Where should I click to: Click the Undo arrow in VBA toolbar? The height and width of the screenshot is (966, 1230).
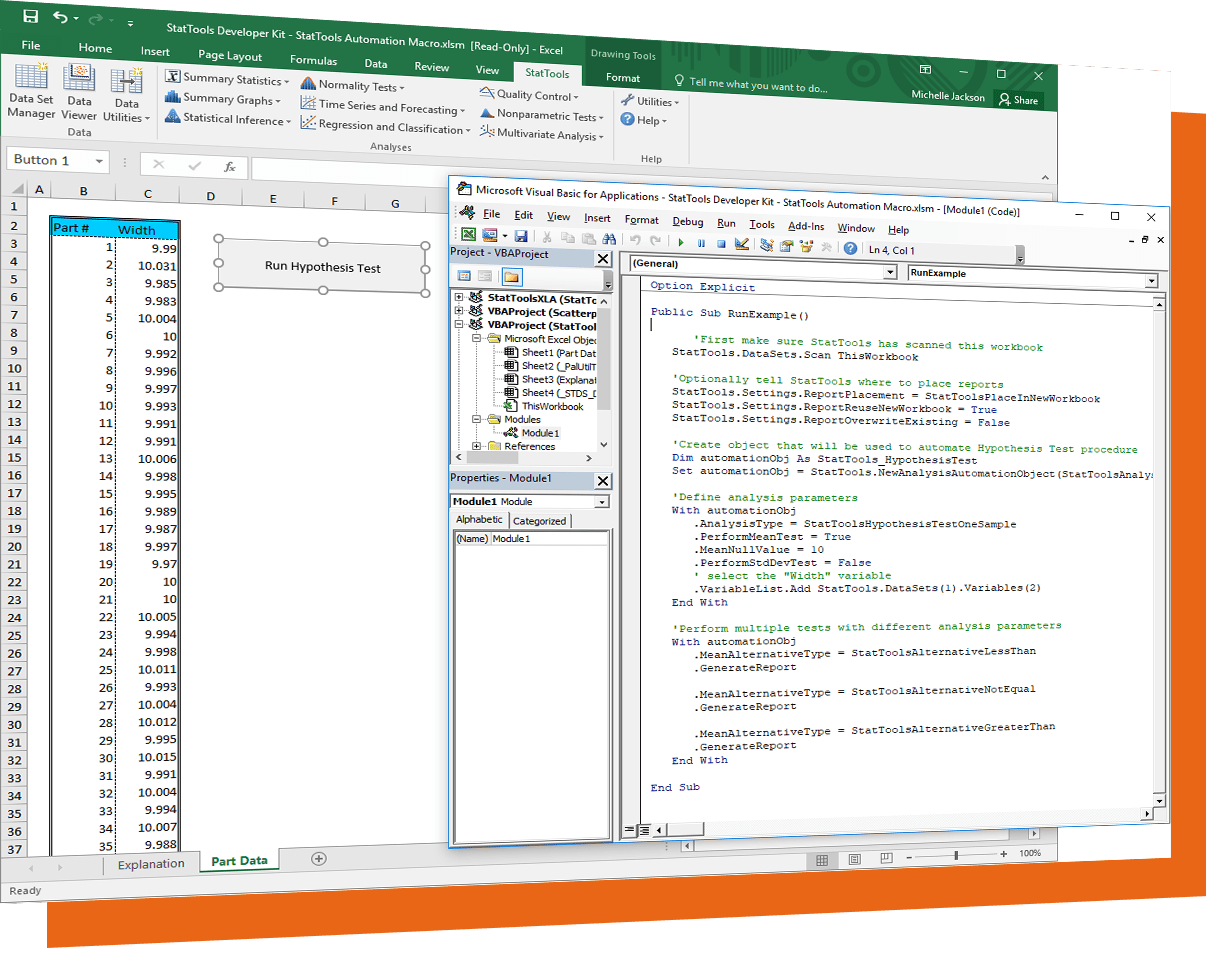click(635, 240)
